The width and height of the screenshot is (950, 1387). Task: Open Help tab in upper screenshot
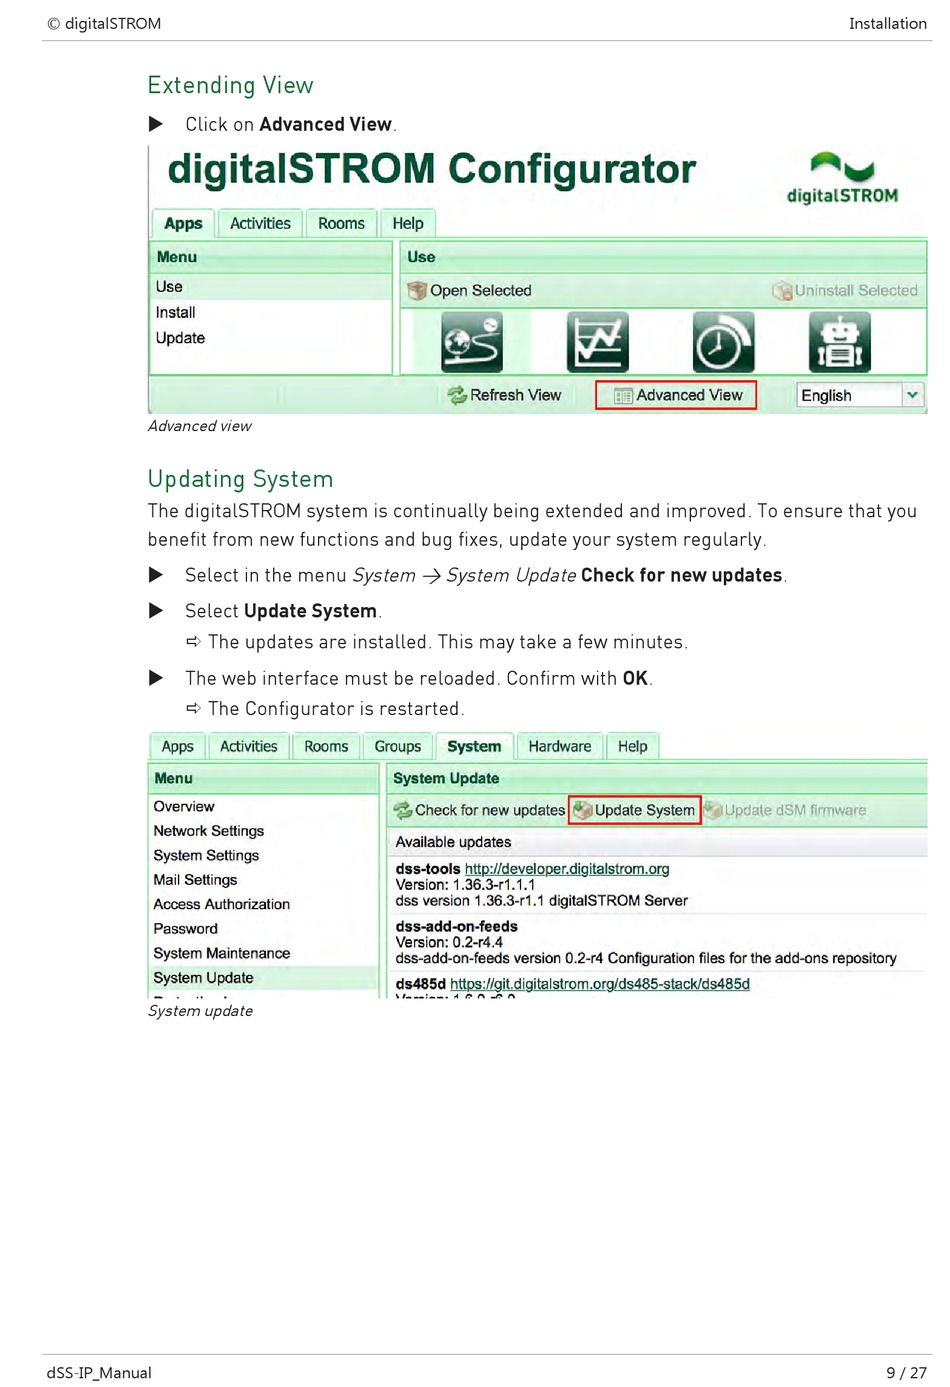click(408, 224)
